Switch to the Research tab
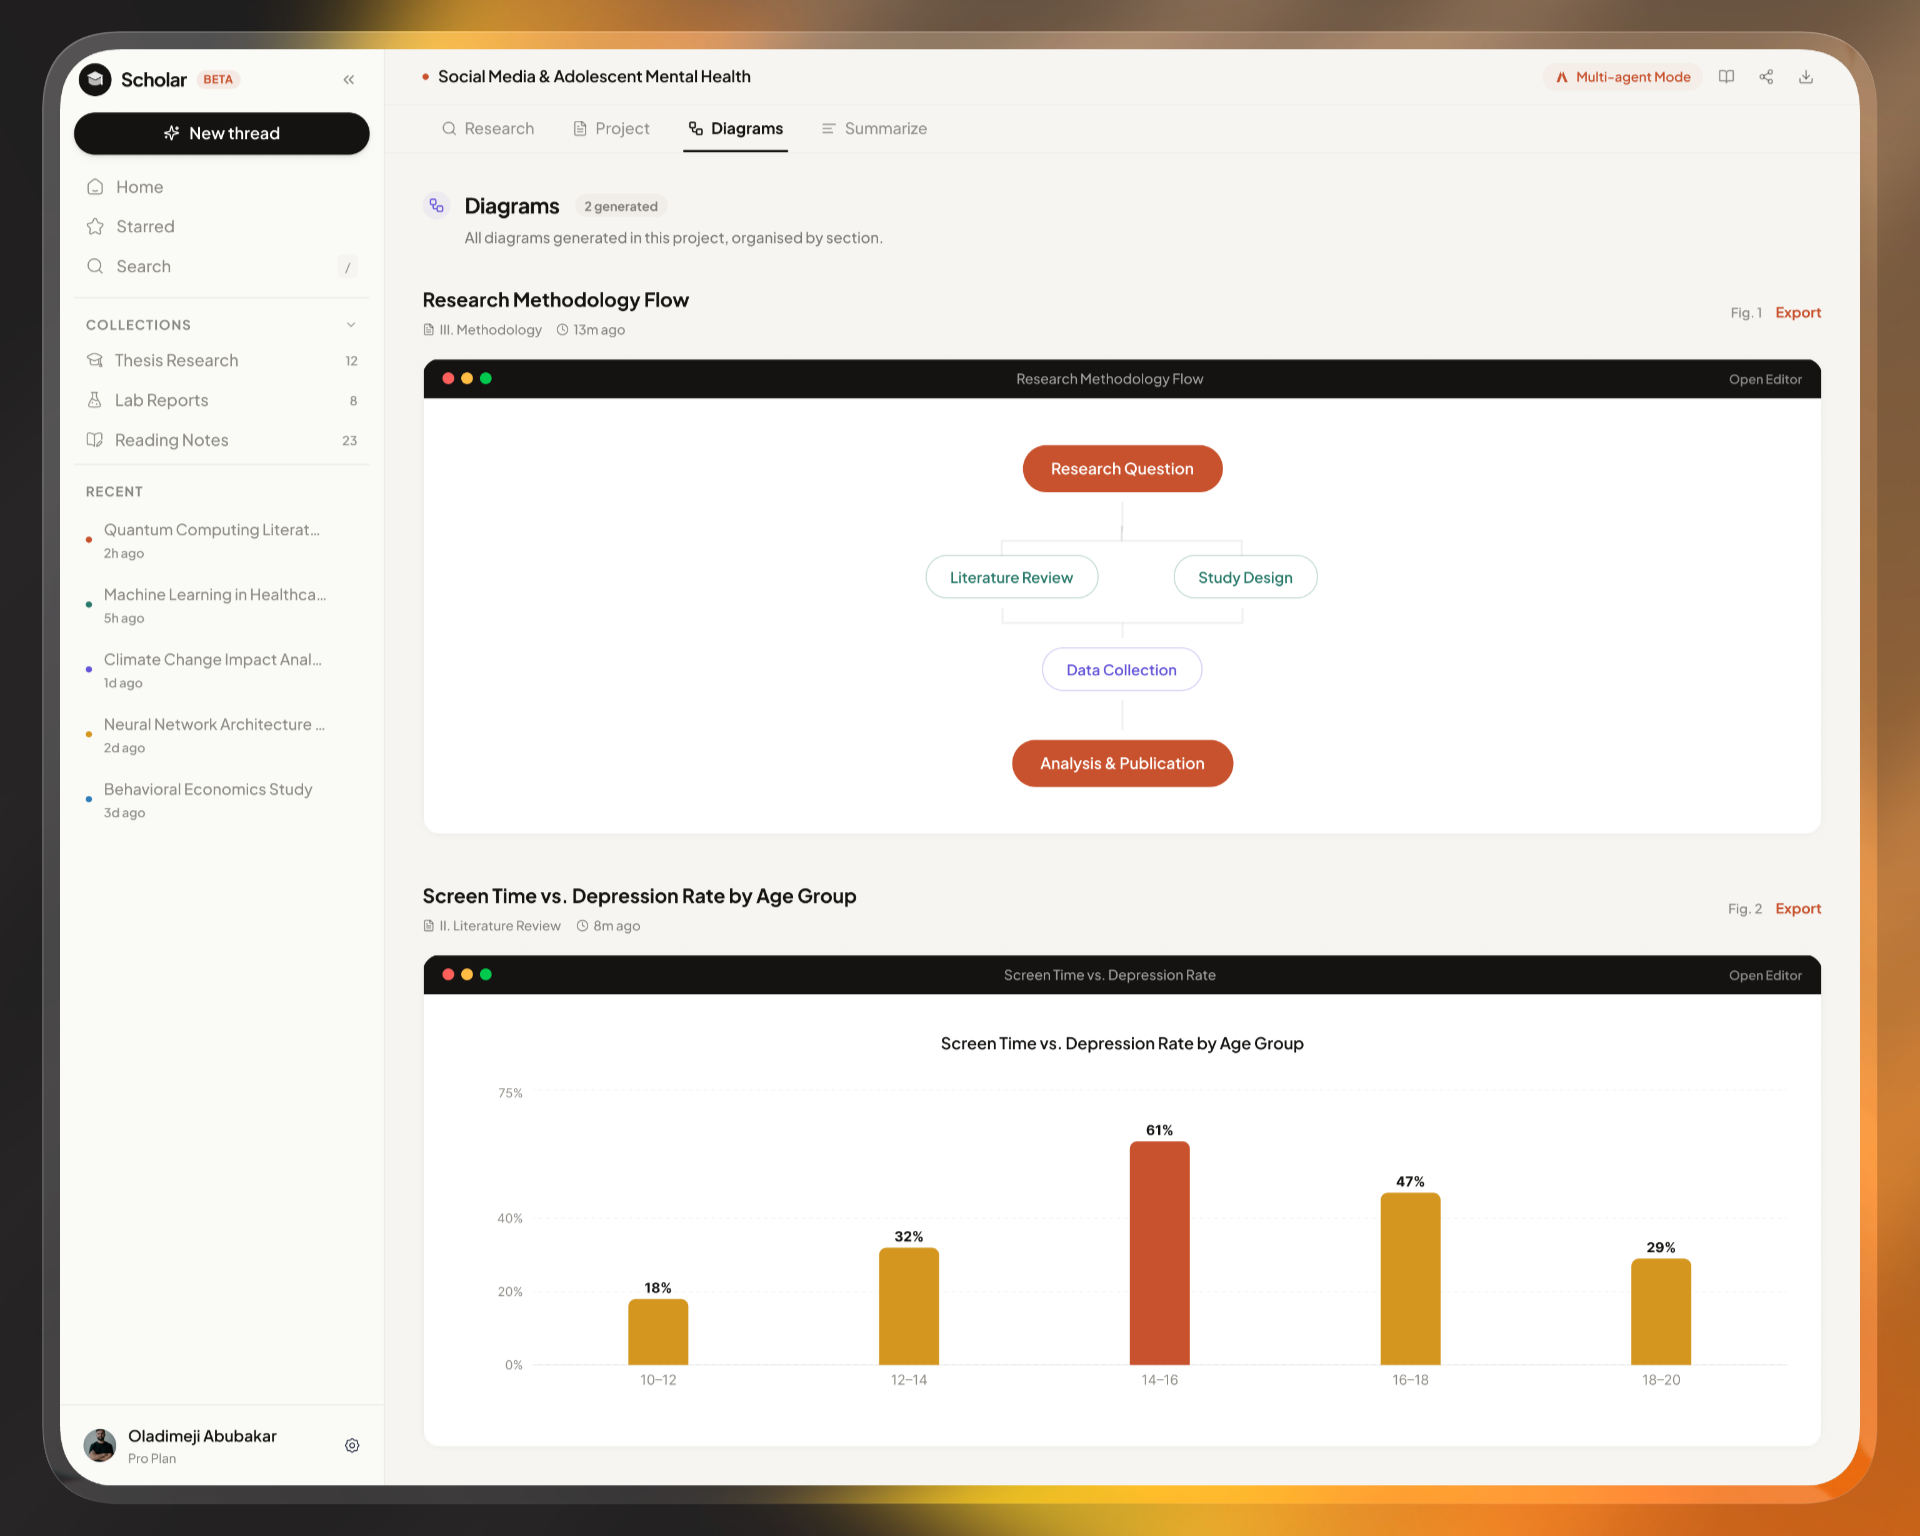This screenshot has height=1536, width=1920. (488, 129)
